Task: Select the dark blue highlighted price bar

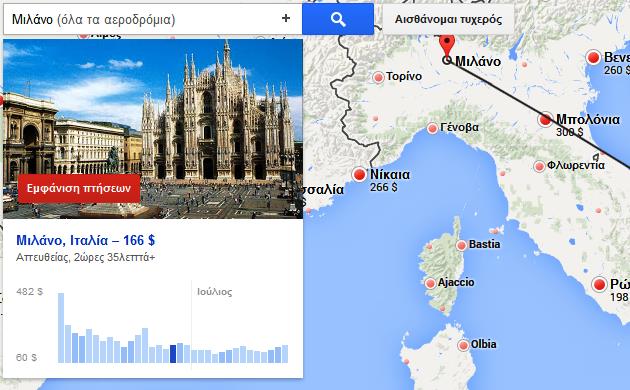Action: (x=173, y=354)
